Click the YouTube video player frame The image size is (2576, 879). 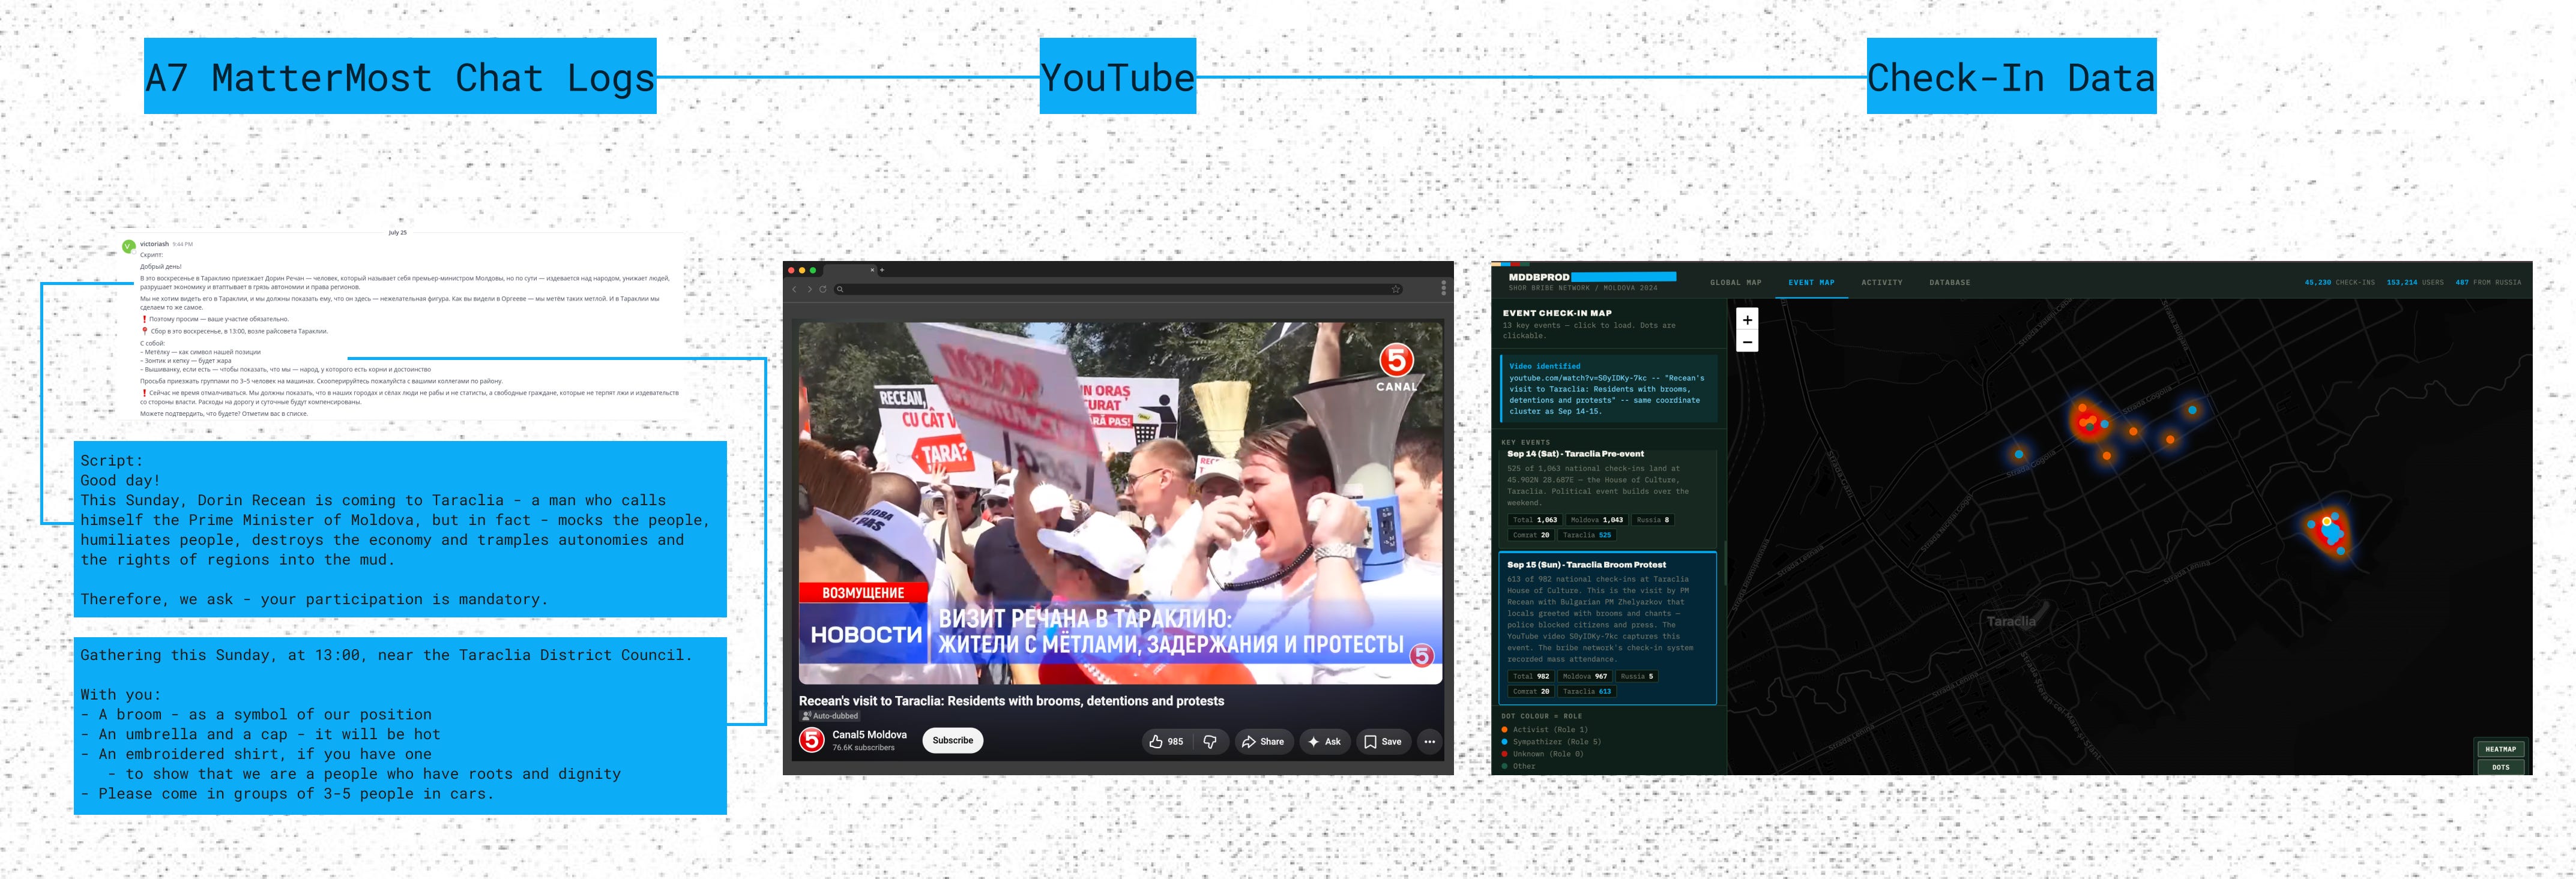[x=1120, y=503]
